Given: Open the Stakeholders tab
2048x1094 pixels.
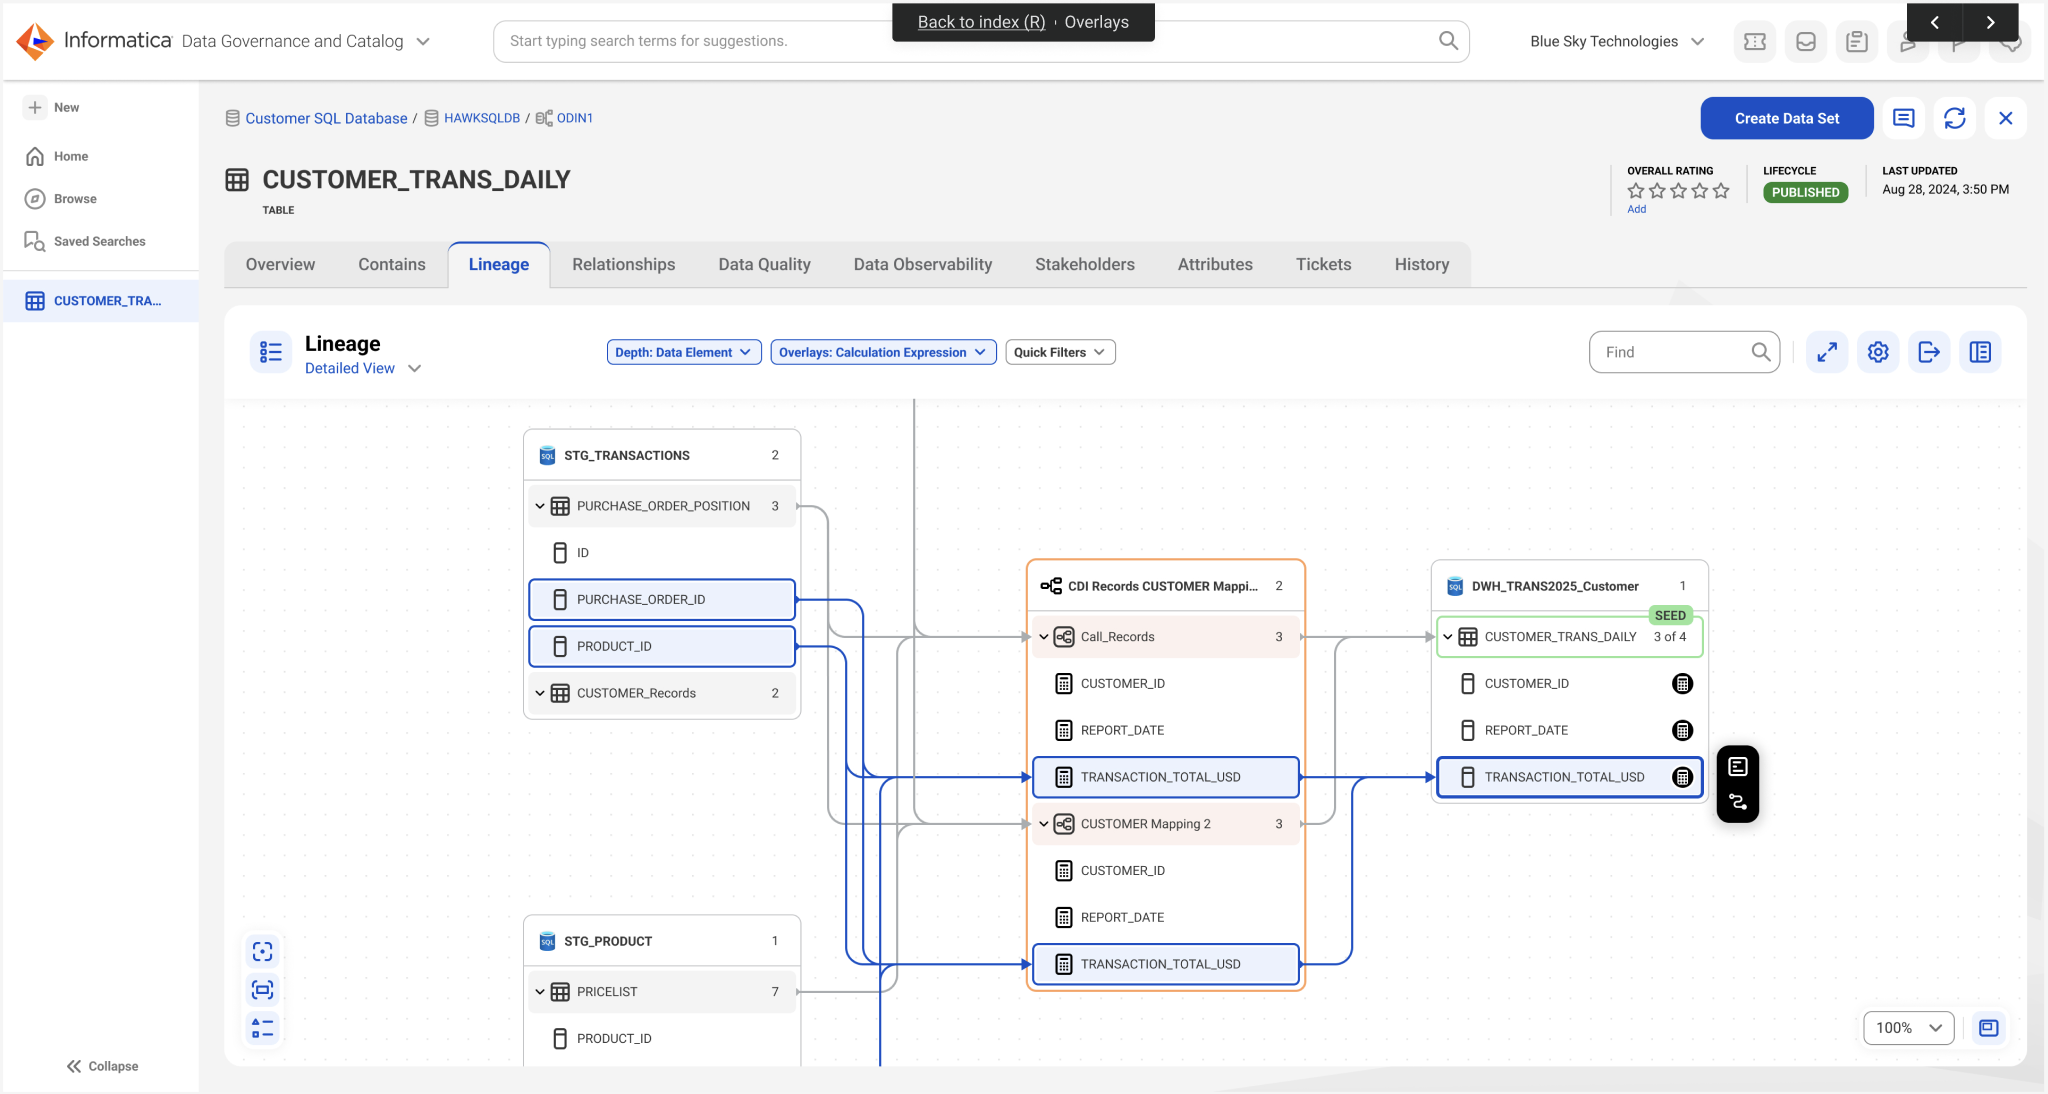Looking at the screenshot, I should click(x=1085, y=264).
